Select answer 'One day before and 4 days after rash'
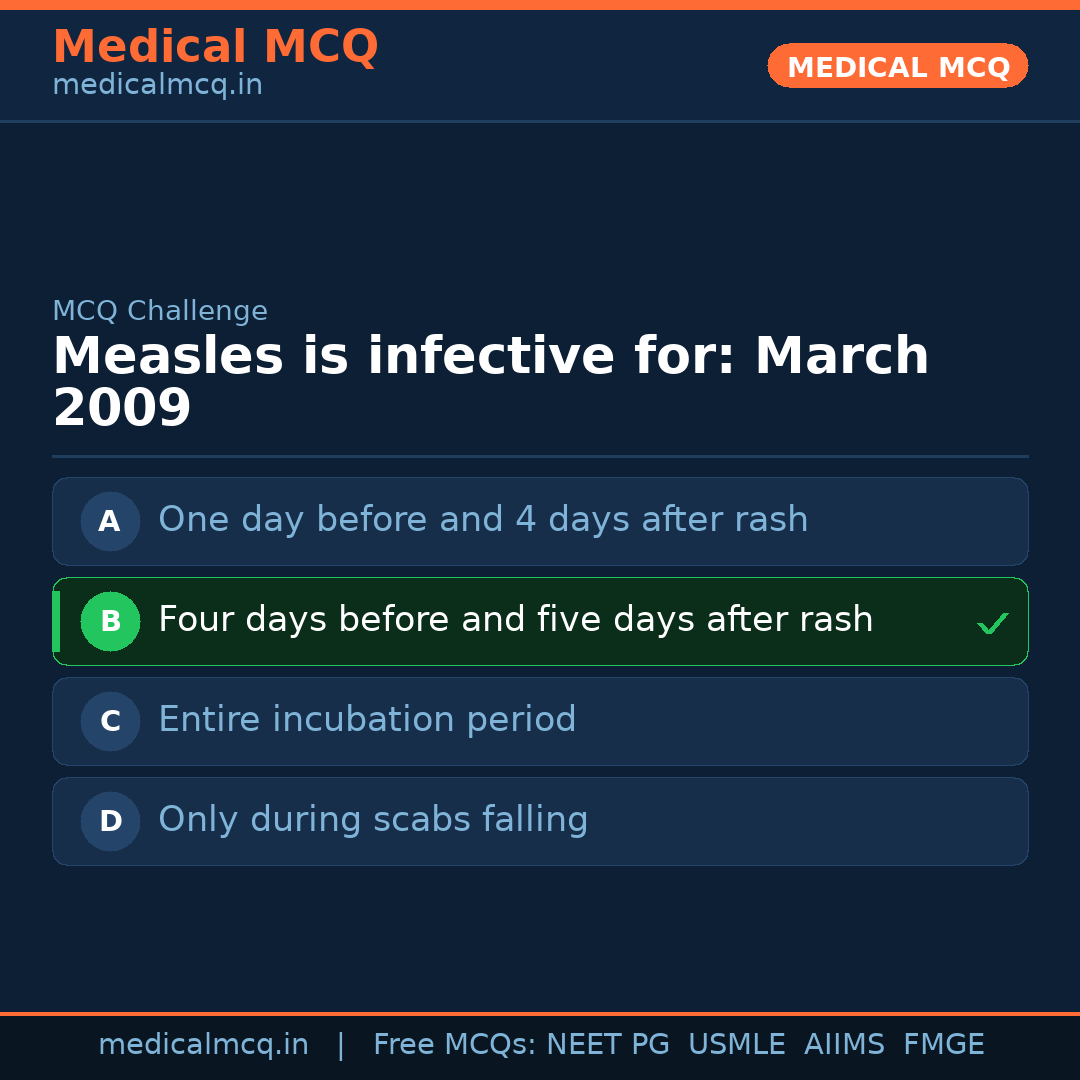Image resolution: width=1080 pixels, height=1080 pixels. pyautogui.click(x=483, y=520)
